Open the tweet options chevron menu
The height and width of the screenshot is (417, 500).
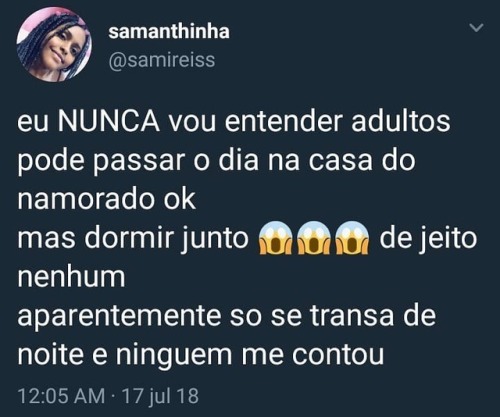[476, 28]
